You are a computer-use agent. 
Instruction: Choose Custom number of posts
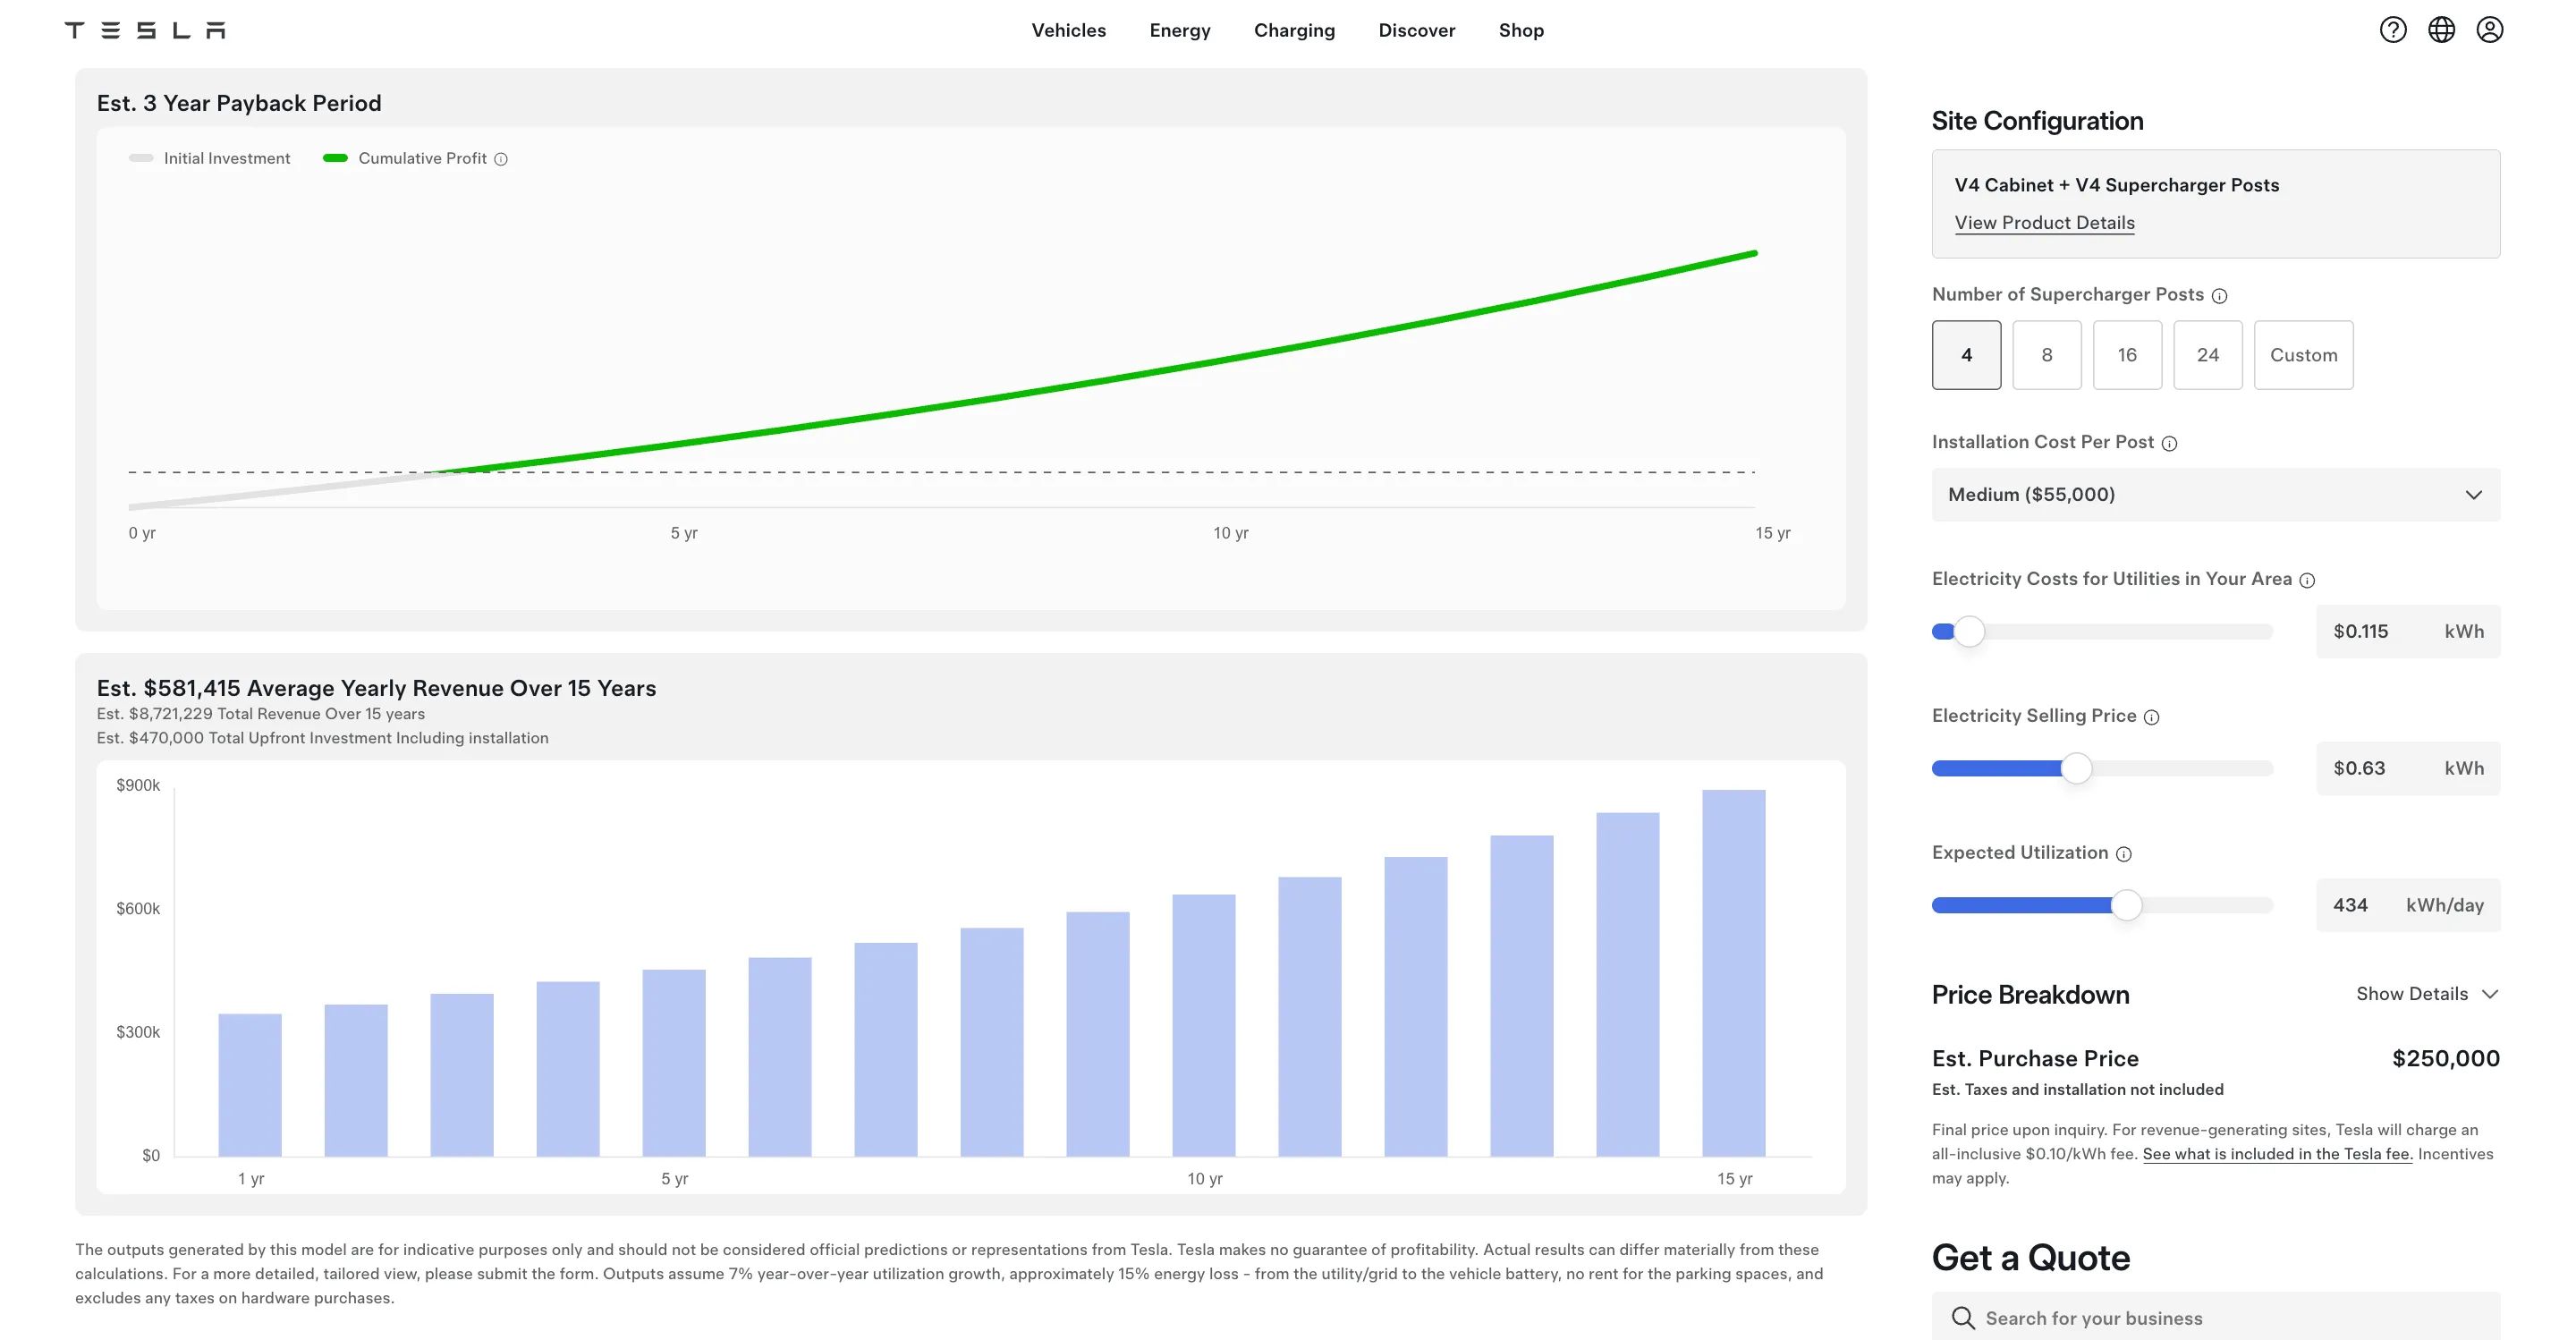[x=2303, y=355]
